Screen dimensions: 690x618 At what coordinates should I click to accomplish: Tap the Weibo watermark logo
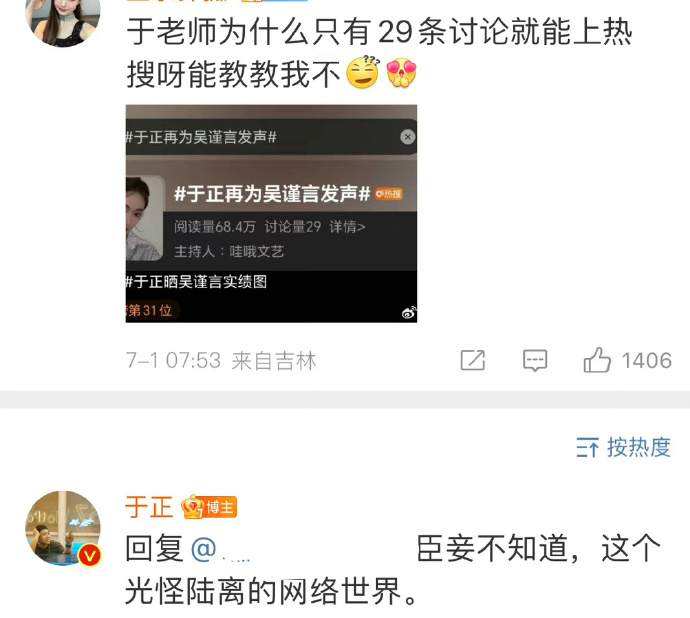coord(409,313)
